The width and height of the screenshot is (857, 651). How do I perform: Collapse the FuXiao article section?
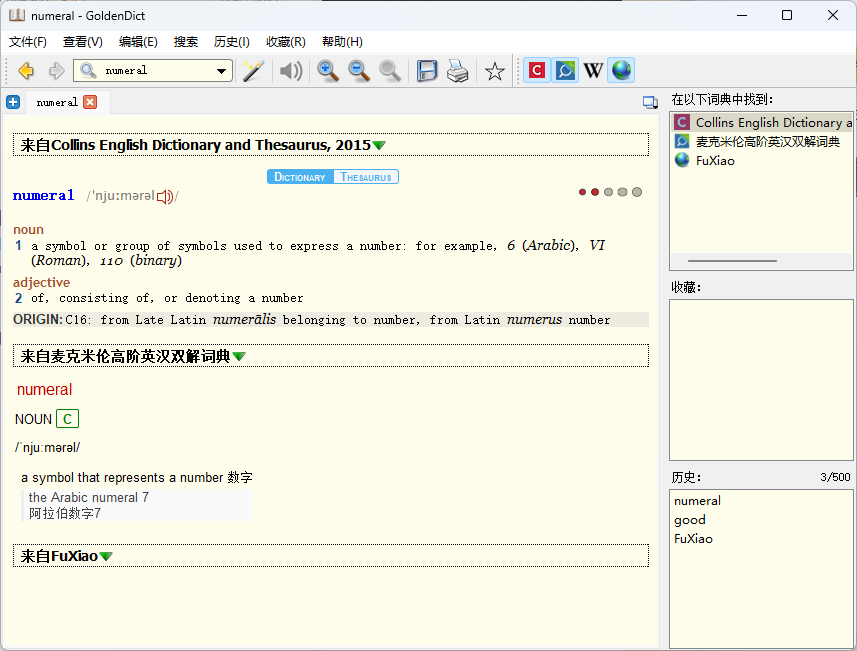click(106, 556)
